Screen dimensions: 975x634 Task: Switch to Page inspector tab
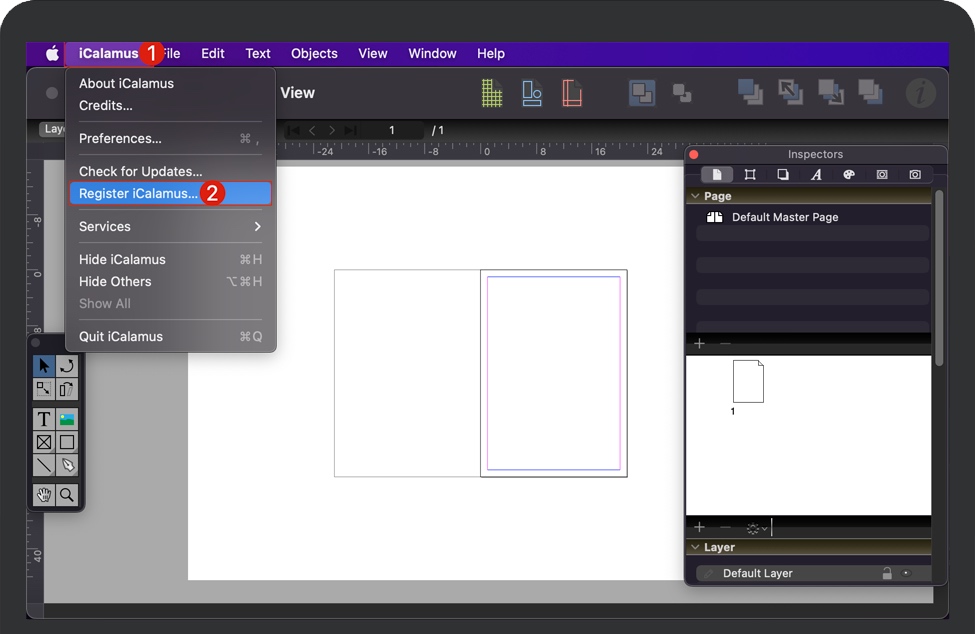point(717,175)
